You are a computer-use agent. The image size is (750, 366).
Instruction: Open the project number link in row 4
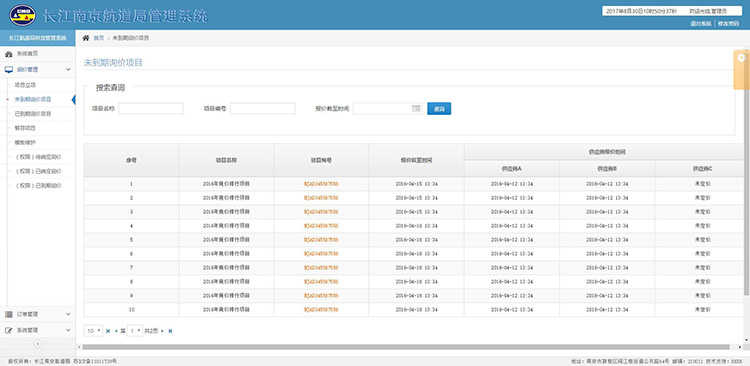pos(321,226)
